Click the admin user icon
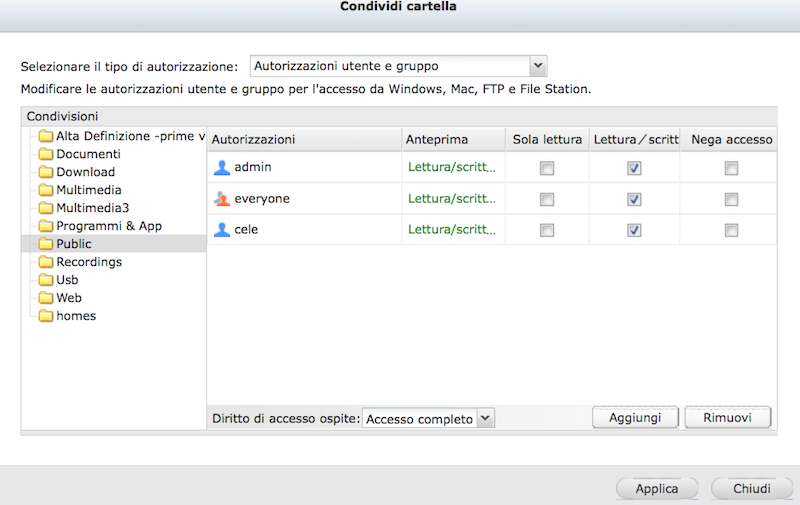800x505 pixels. 222,167
